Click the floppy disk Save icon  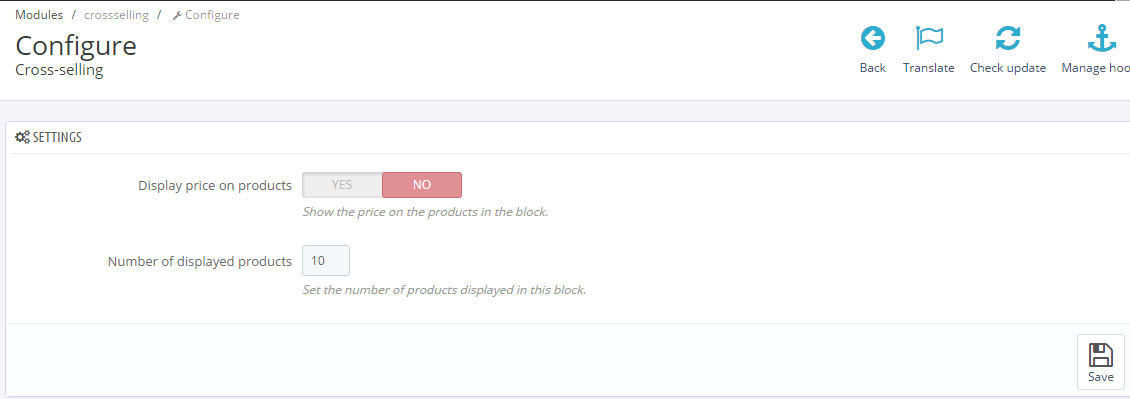click(x=1100, y=355)
